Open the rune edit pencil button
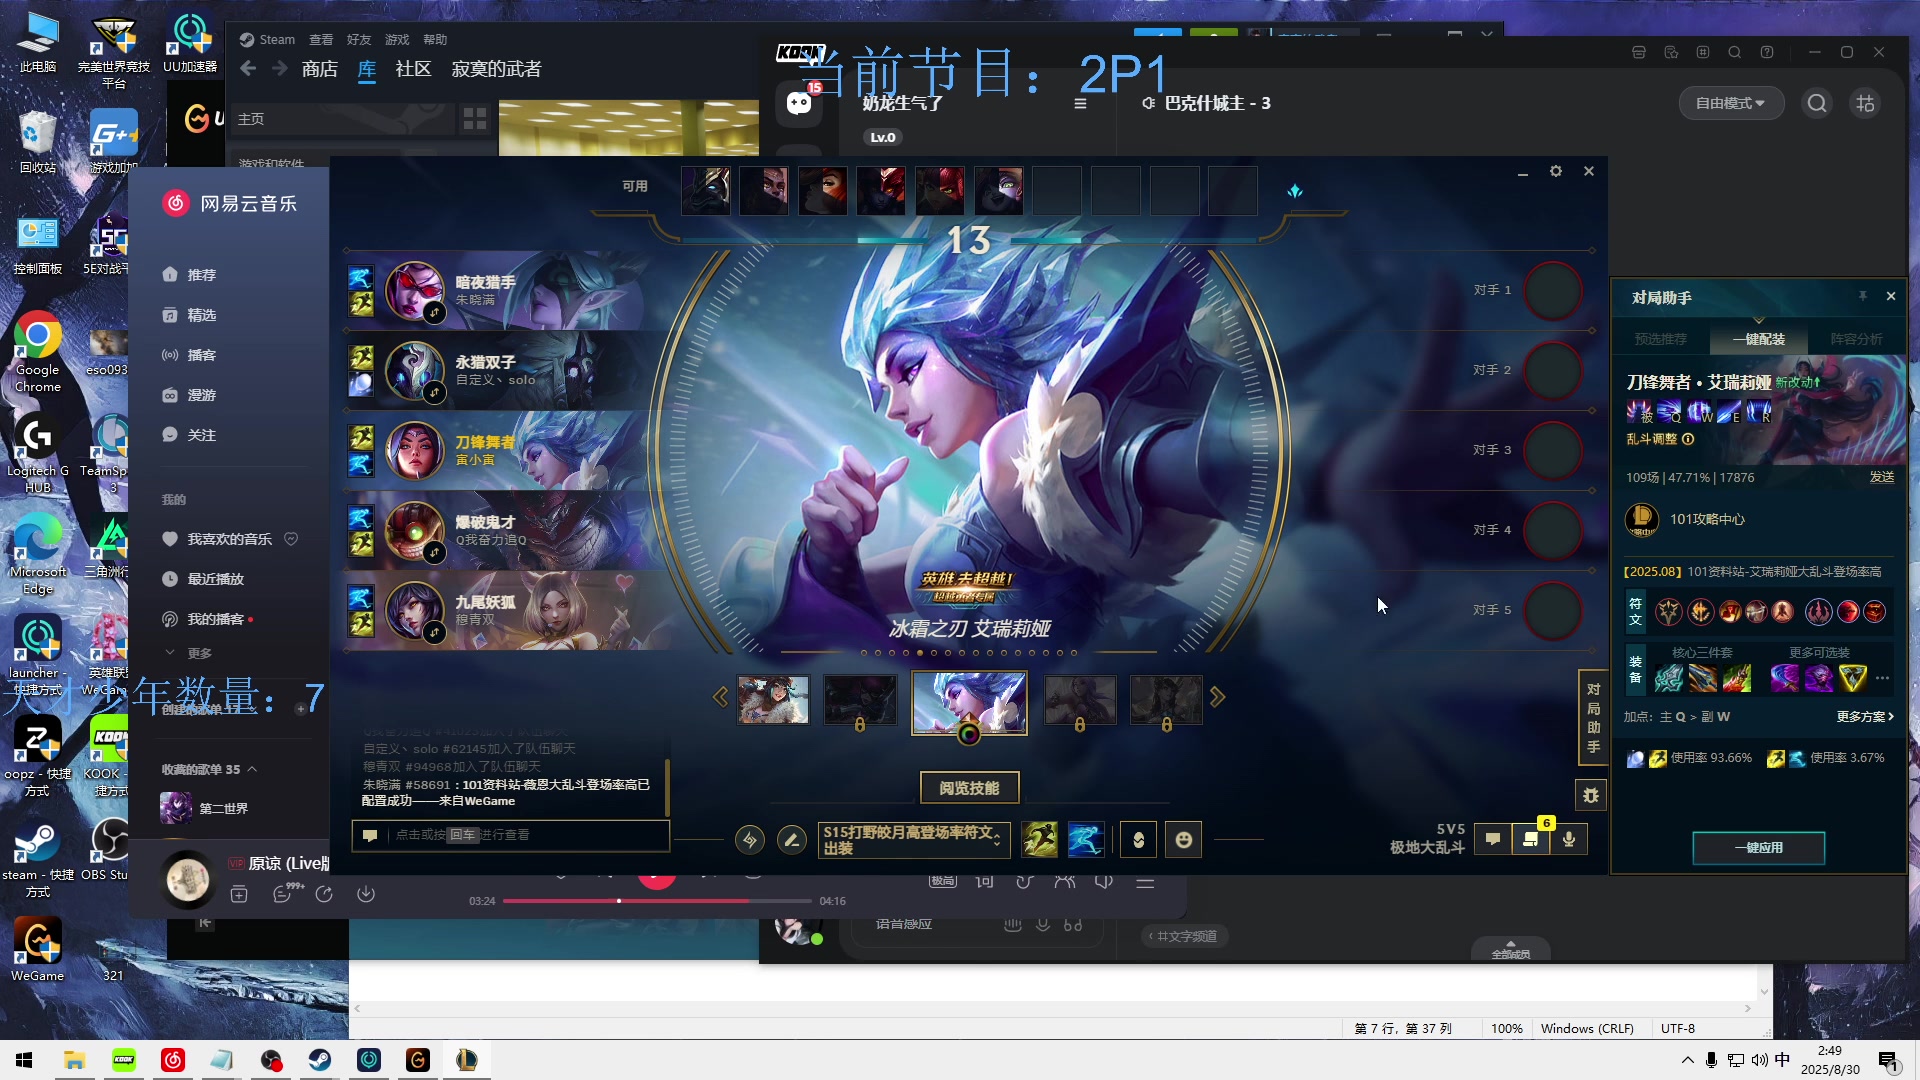Screen dimensions: 1920x1080 pyautogui.click(x=792, y=840)
